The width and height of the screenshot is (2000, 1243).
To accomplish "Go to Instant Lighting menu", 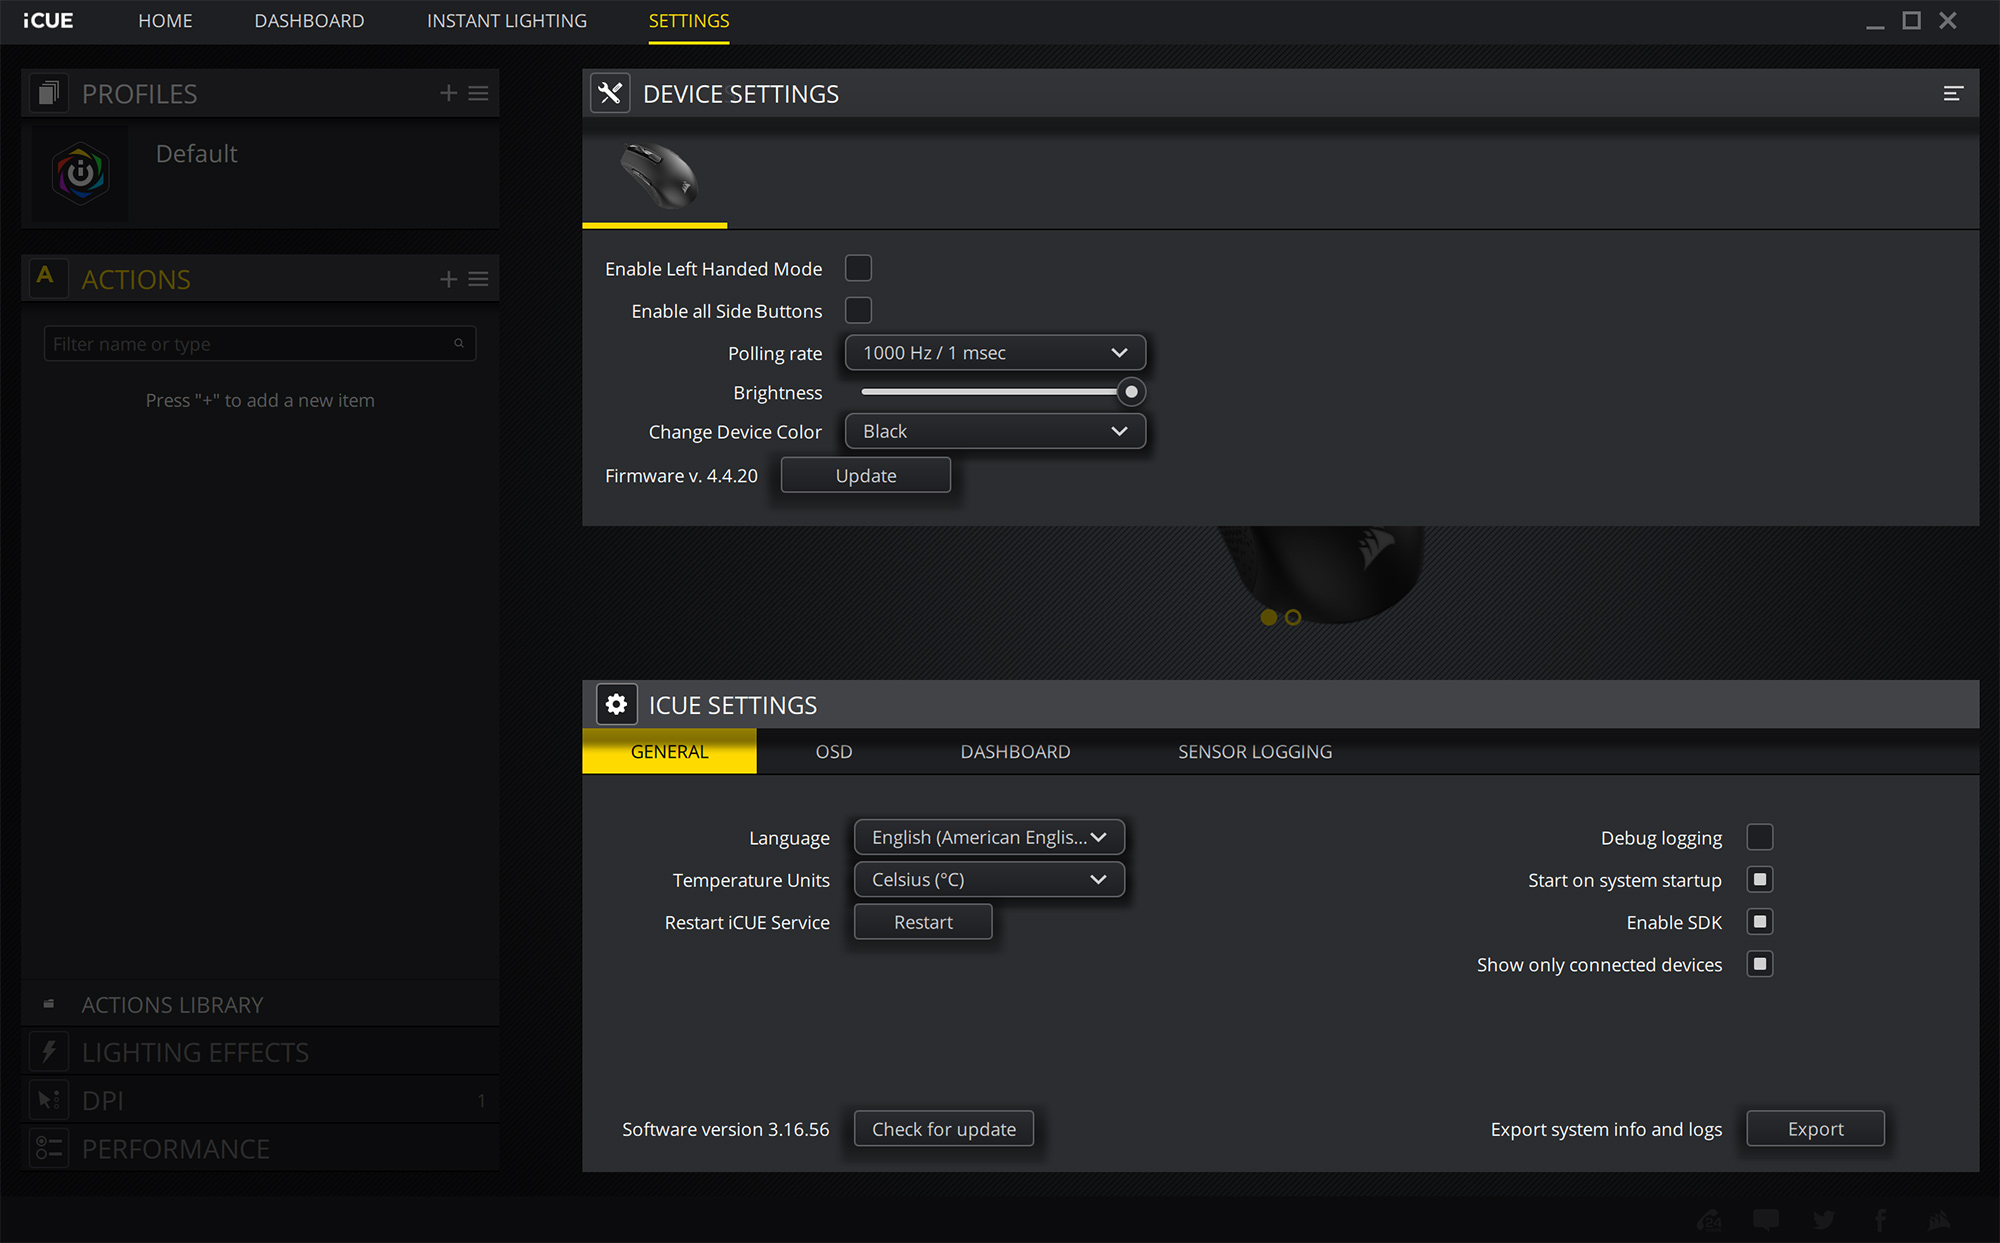I will click(x=506, y=21).
